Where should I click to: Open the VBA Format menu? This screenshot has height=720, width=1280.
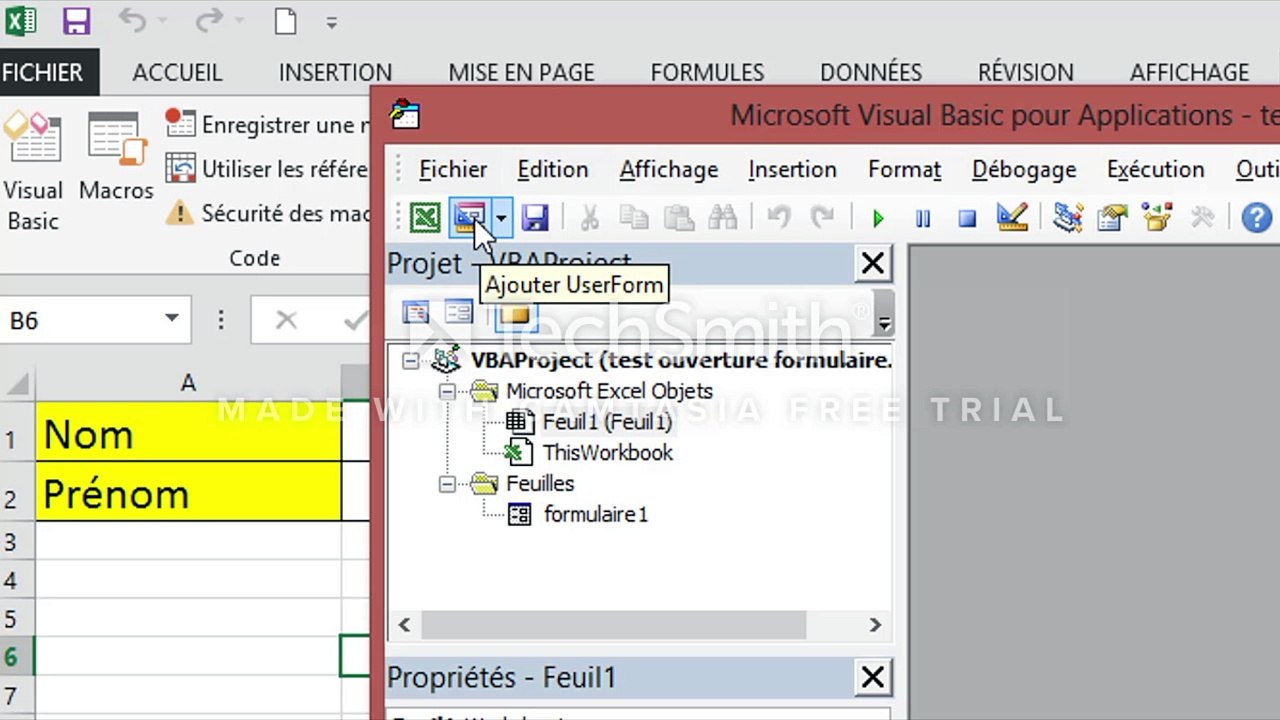pos(905,170)
